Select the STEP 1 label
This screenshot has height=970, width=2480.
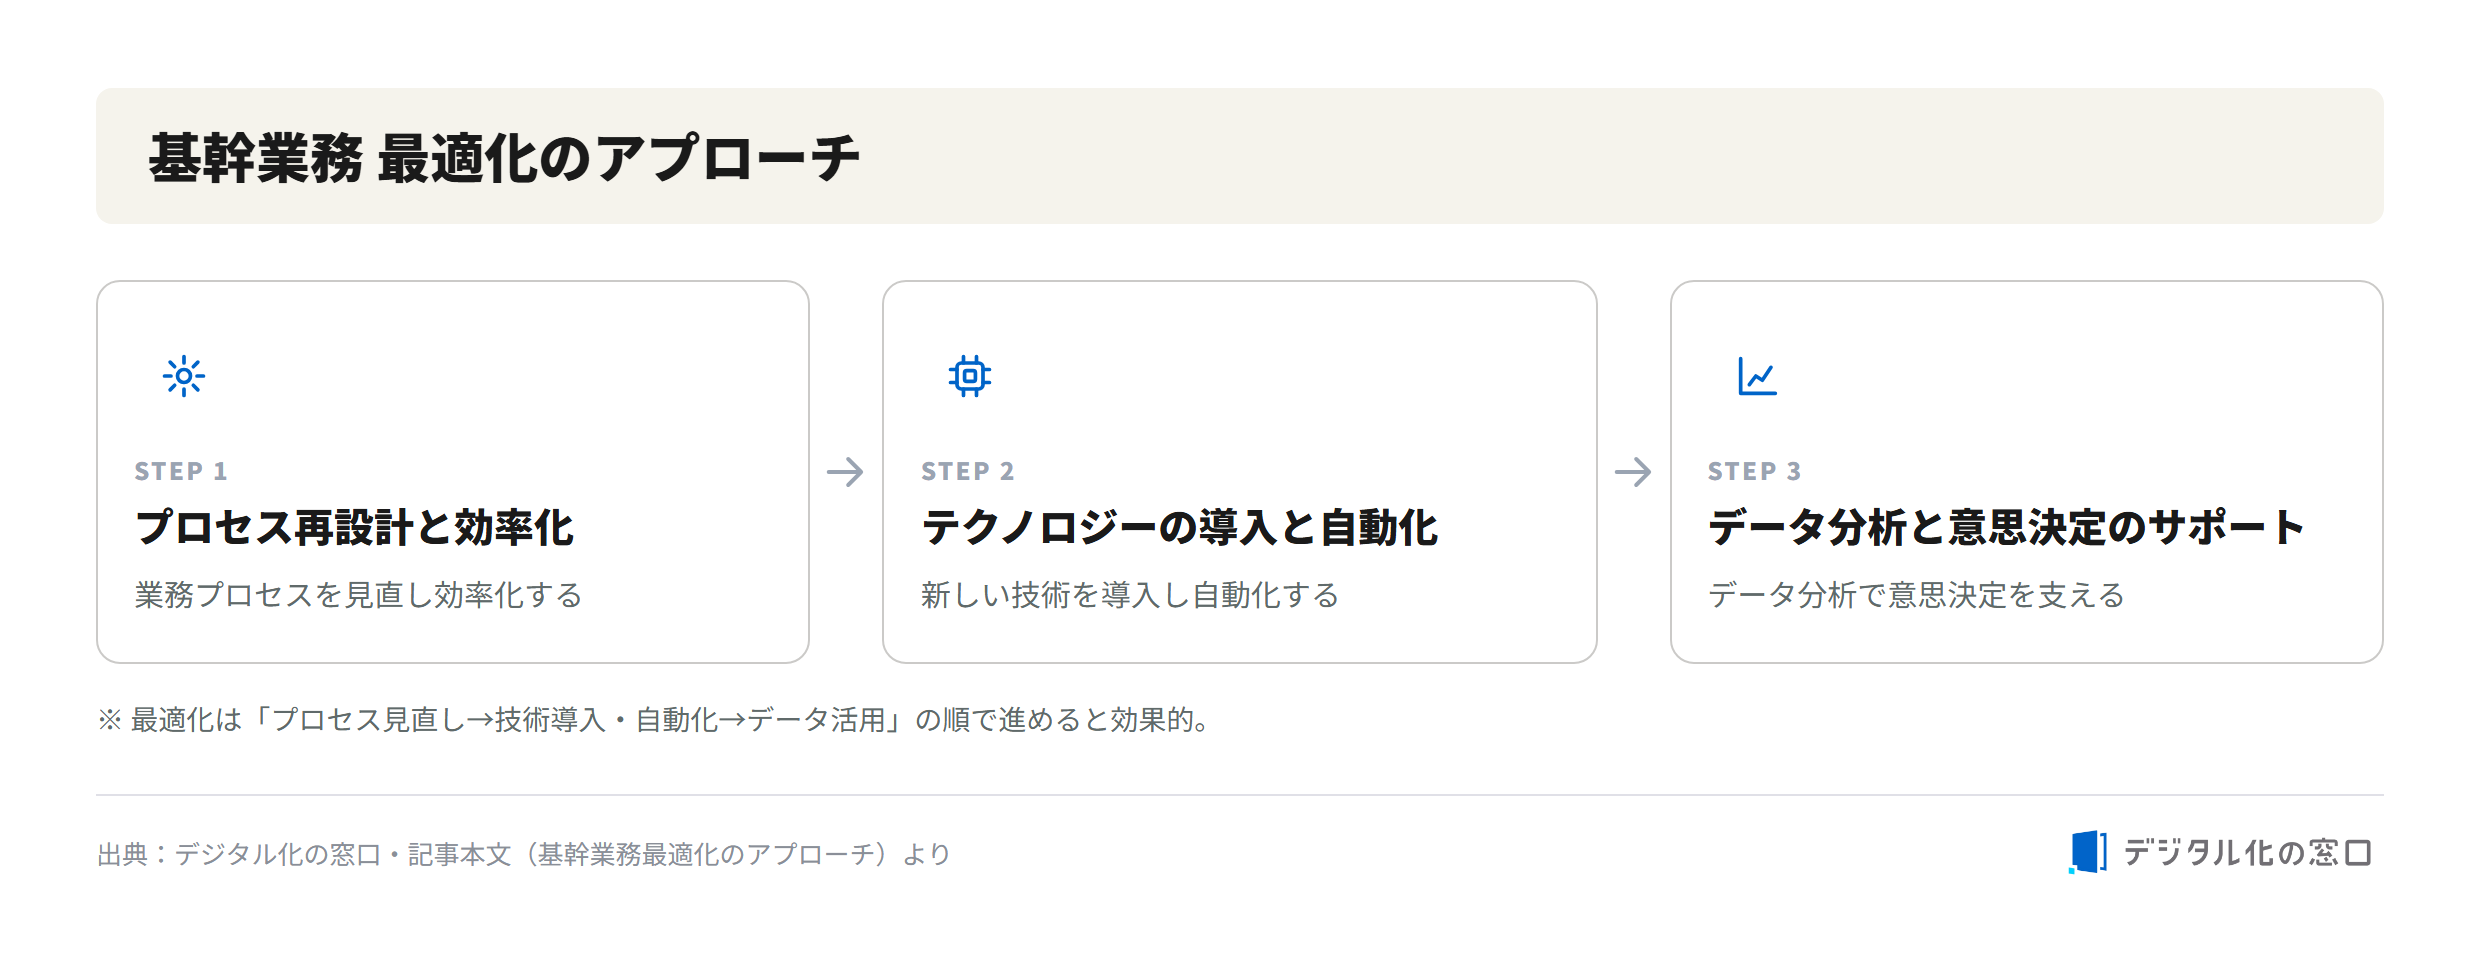181,471
